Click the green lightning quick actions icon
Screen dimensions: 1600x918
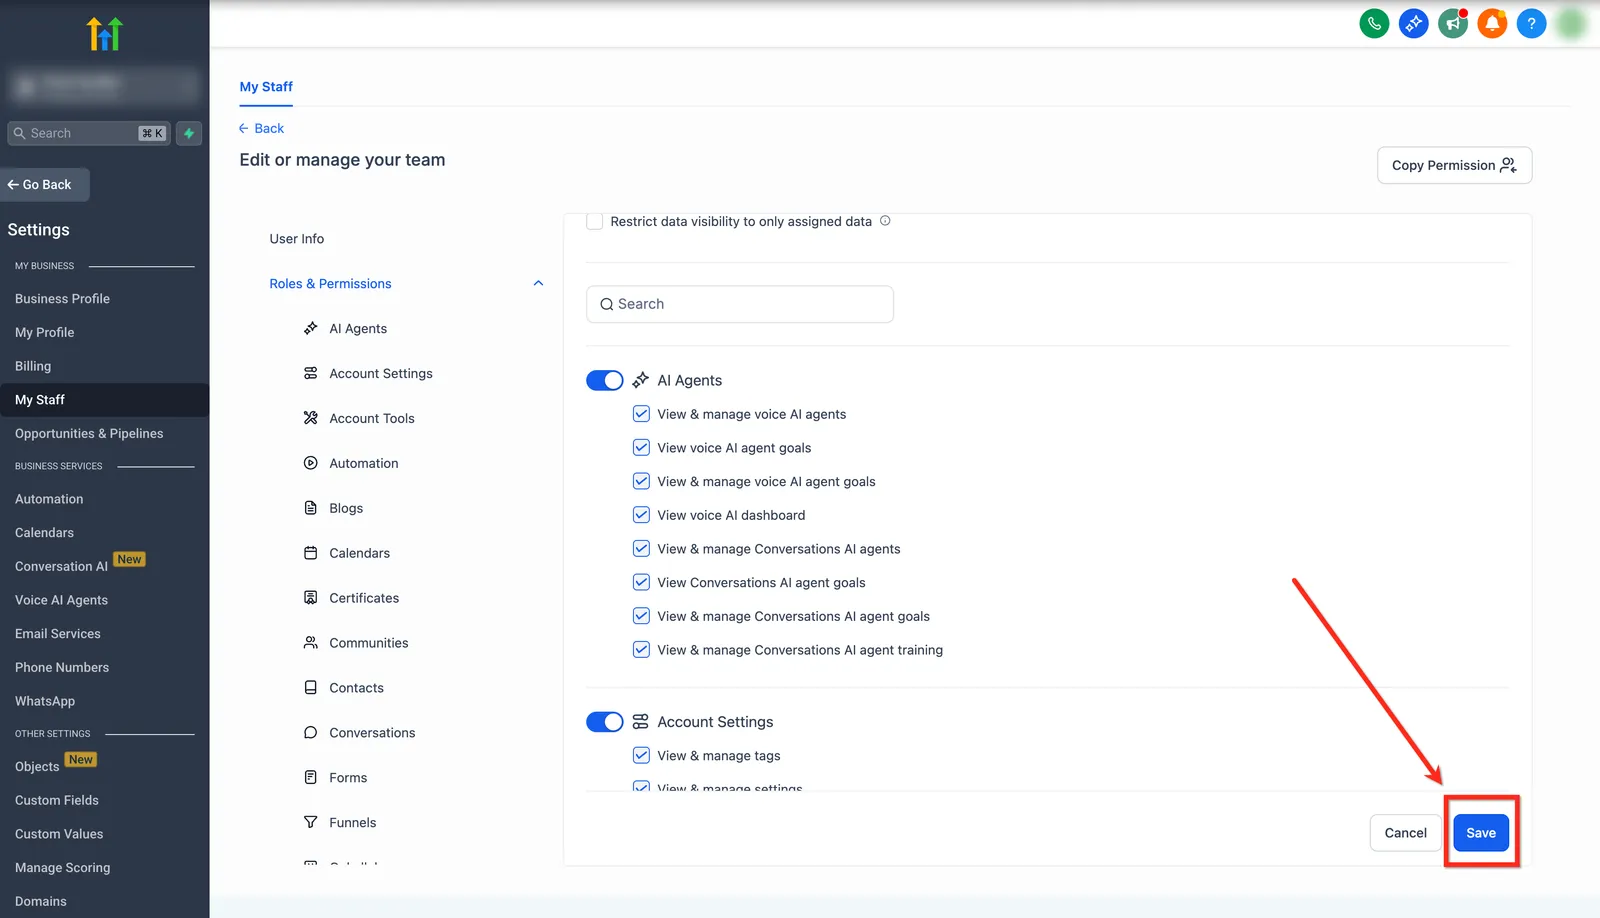click(189, 133)
